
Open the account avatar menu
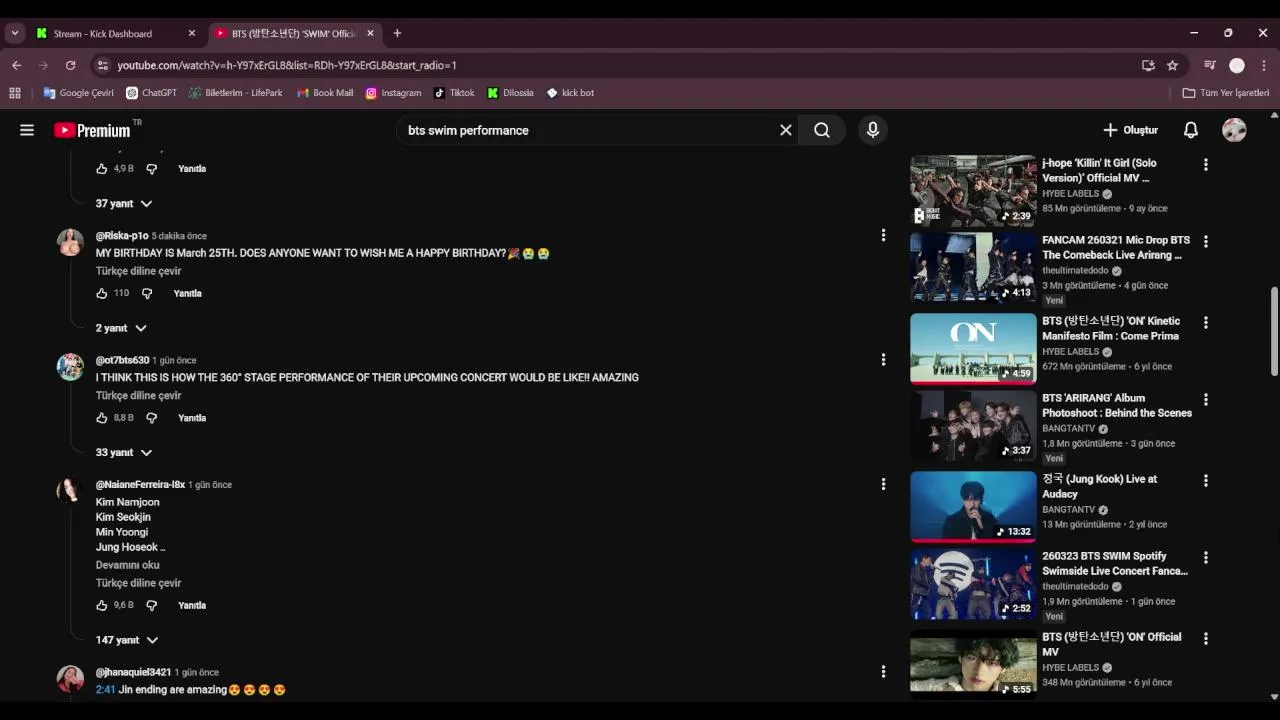click(x=1234, y=130)
